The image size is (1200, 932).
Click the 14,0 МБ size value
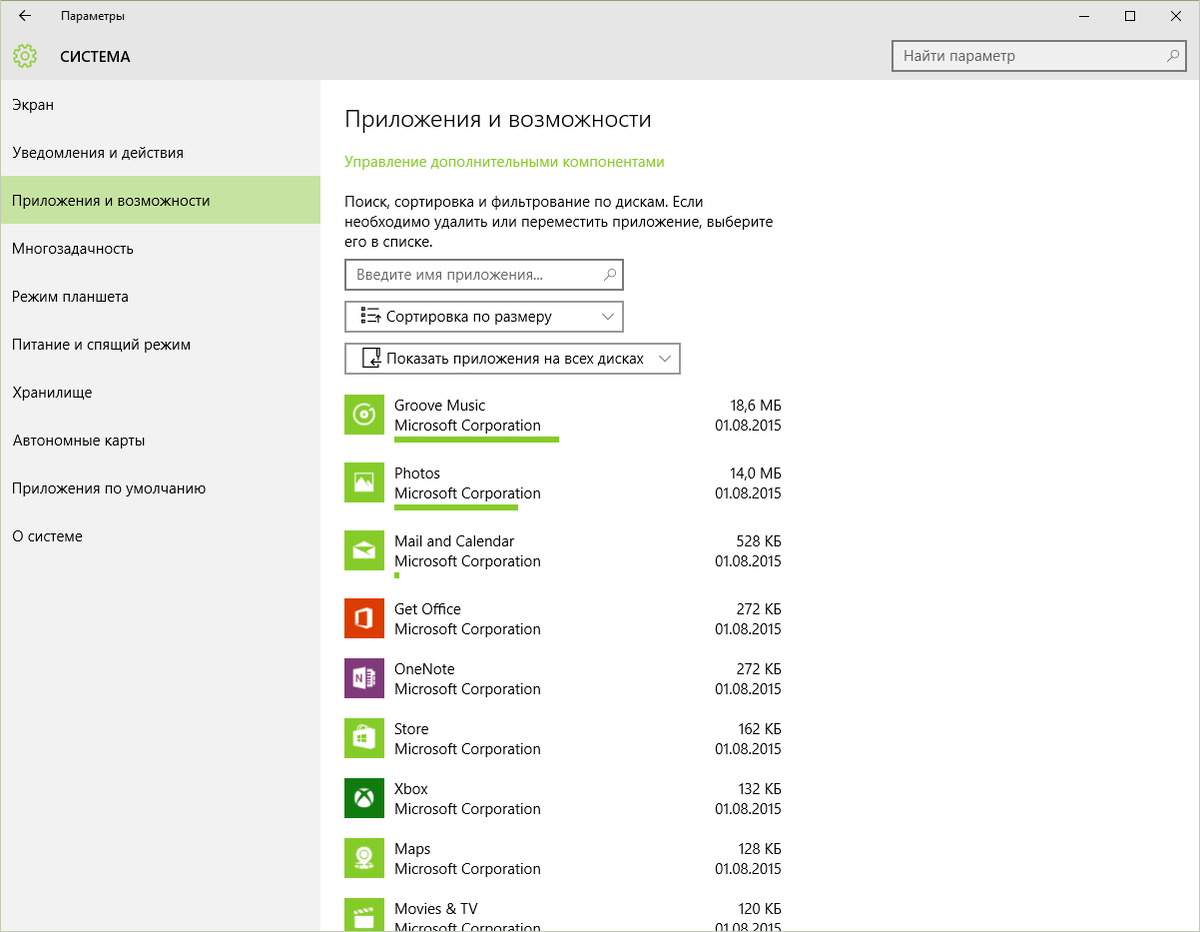click(756, 473)
